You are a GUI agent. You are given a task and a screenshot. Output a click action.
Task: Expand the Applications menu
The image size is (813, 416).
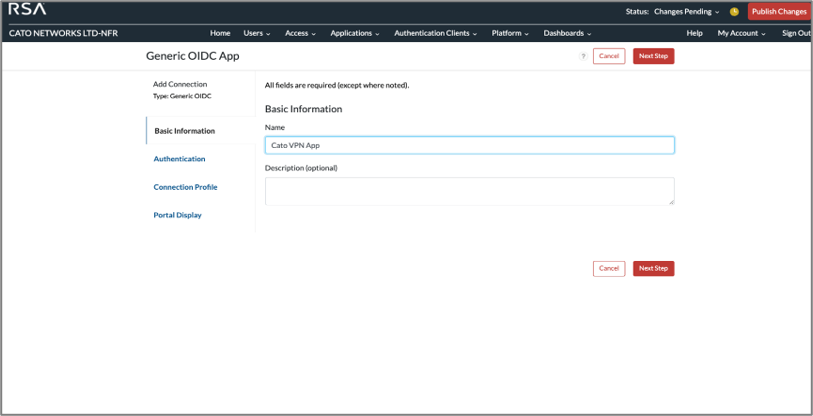[x=355, y=33]
